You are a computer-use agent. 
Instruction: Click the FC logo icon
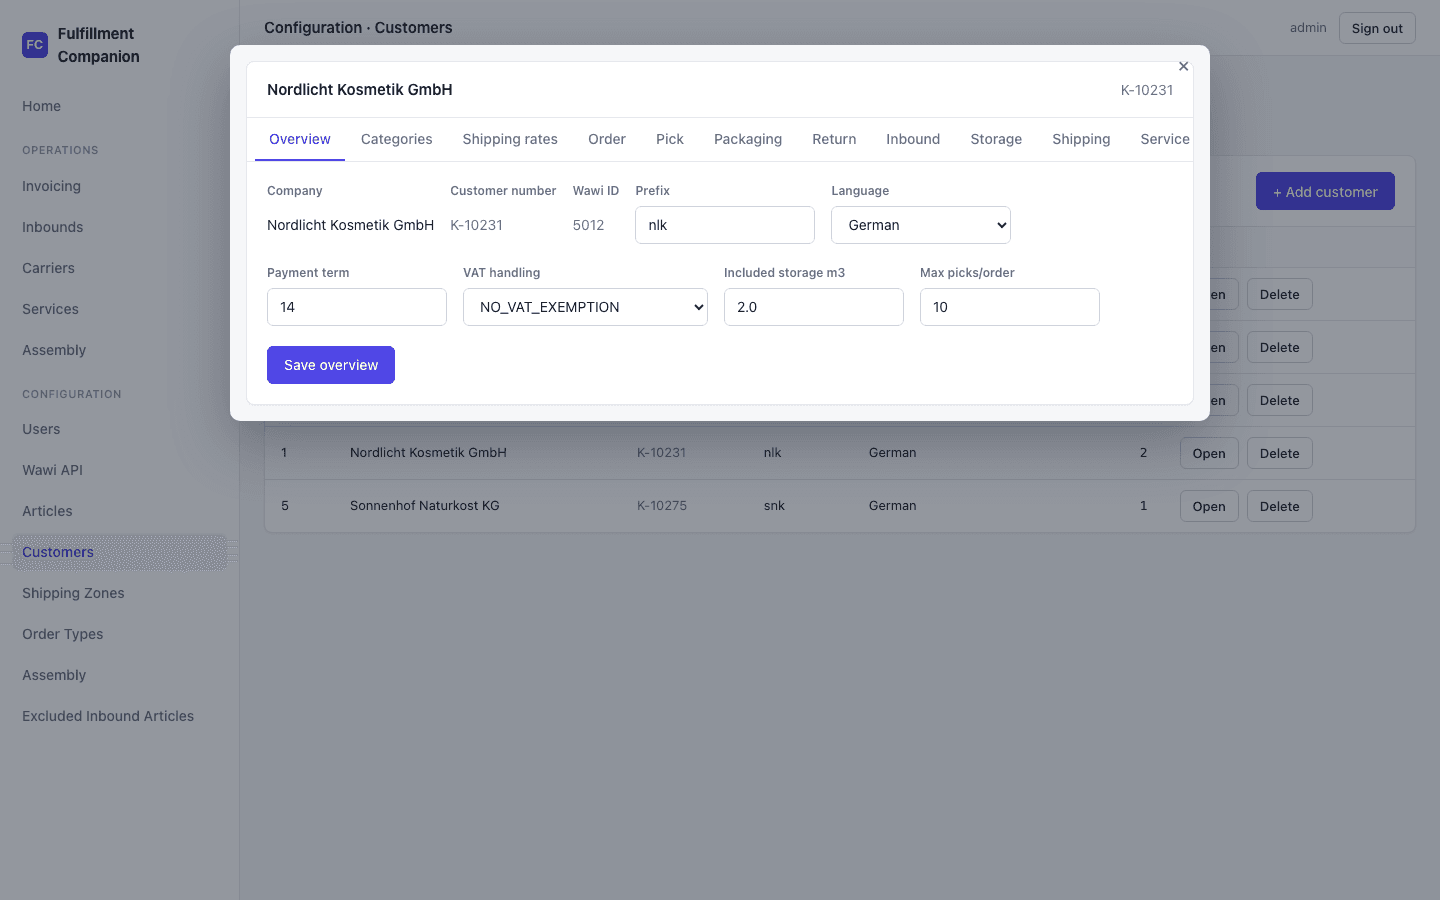35,45
